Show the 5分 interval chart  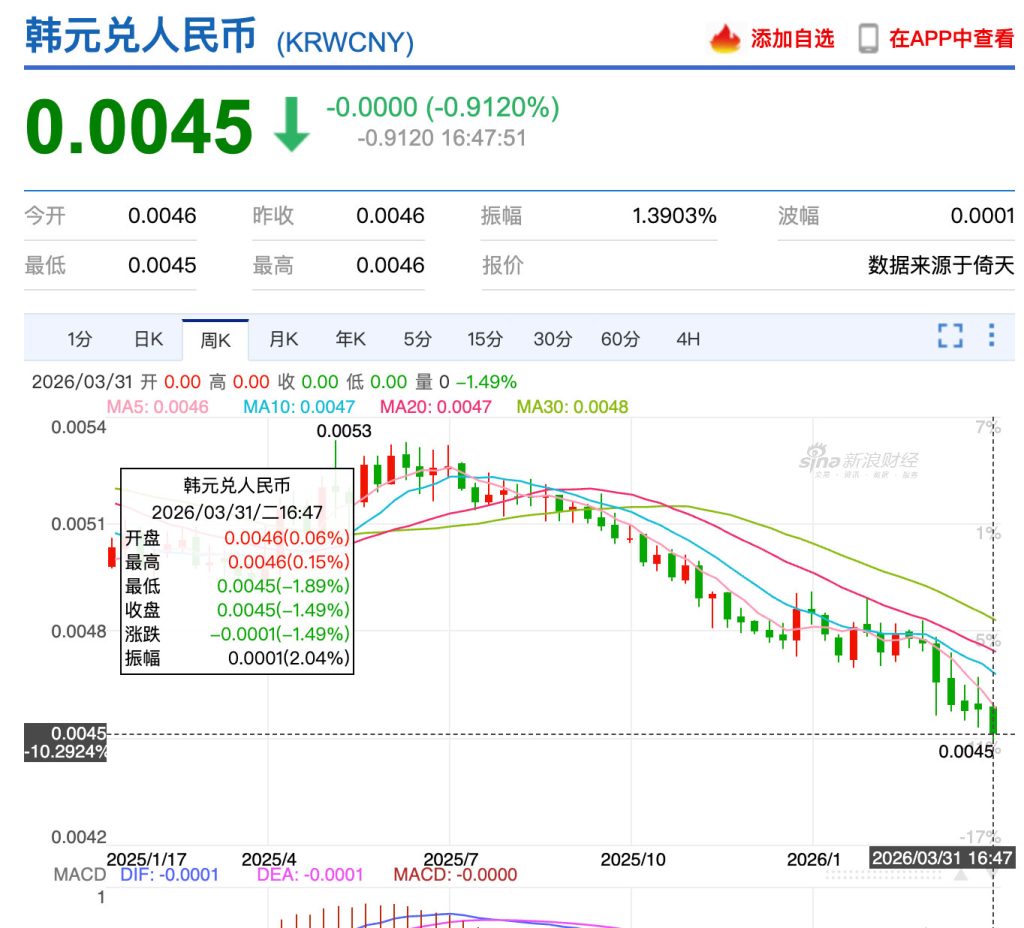(417, 339)
